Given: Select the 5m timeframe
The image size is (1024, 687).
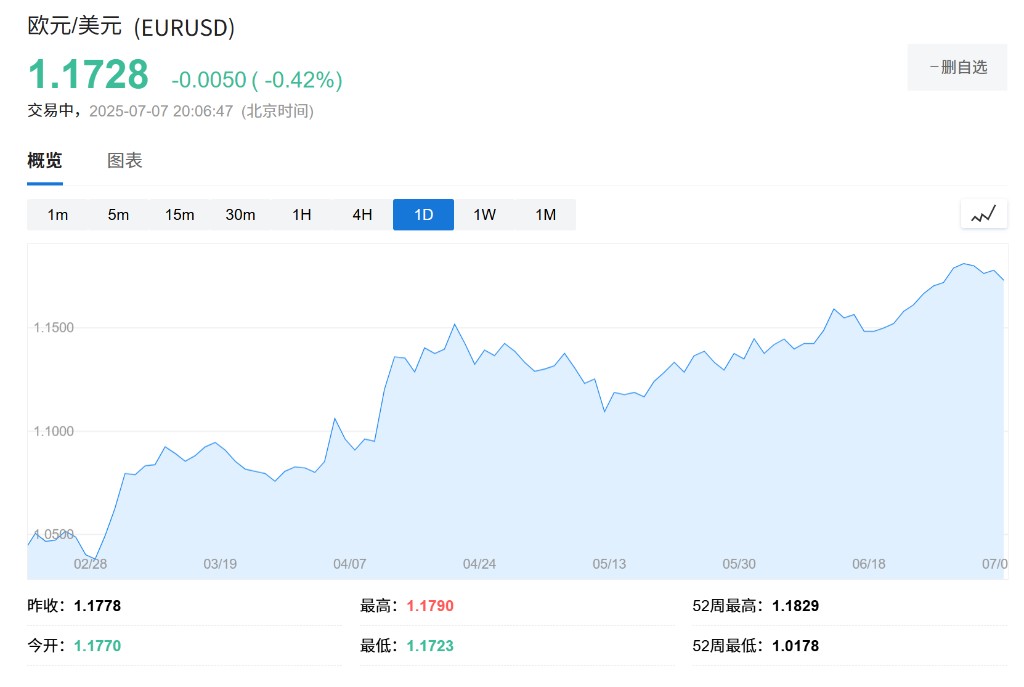Looking at the screenshot, I should click(118, 215).
